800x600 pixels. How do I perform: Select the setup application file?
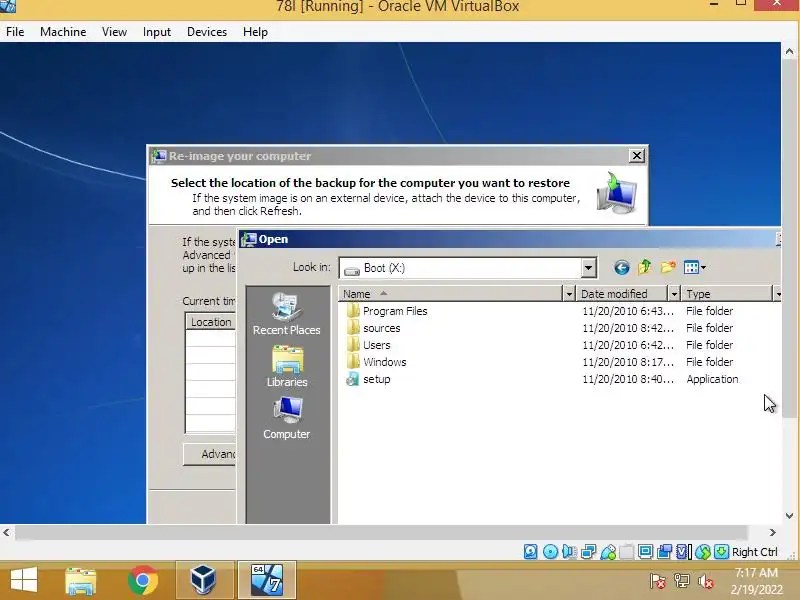[x=368, y=379]
